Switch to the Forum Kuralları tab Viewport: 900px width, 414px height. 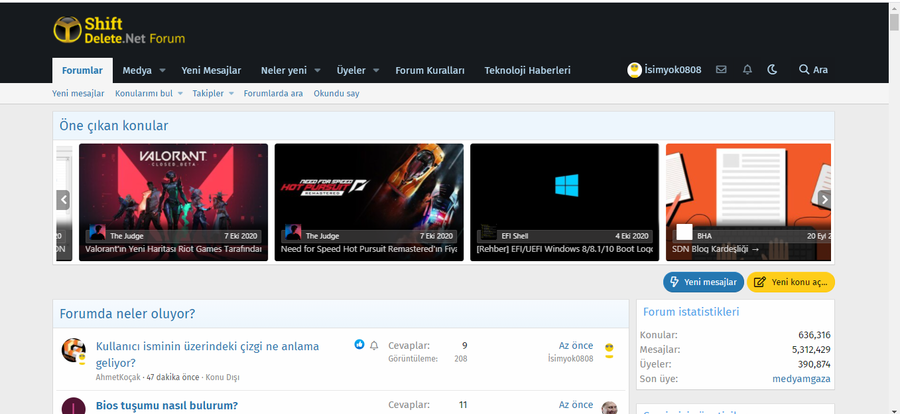point(429,70)
